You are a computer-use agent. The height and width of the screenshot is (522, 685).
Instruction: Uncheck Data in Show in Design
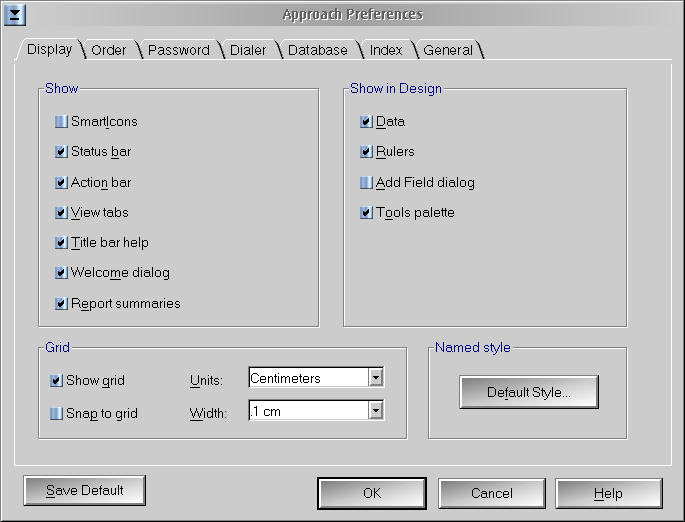(366, 121)
